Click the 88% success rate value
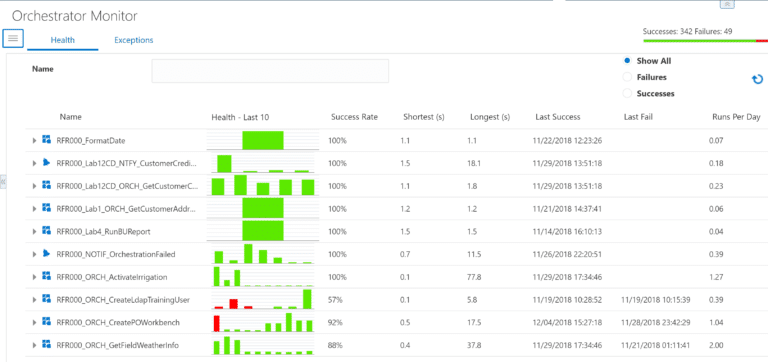 335,345
